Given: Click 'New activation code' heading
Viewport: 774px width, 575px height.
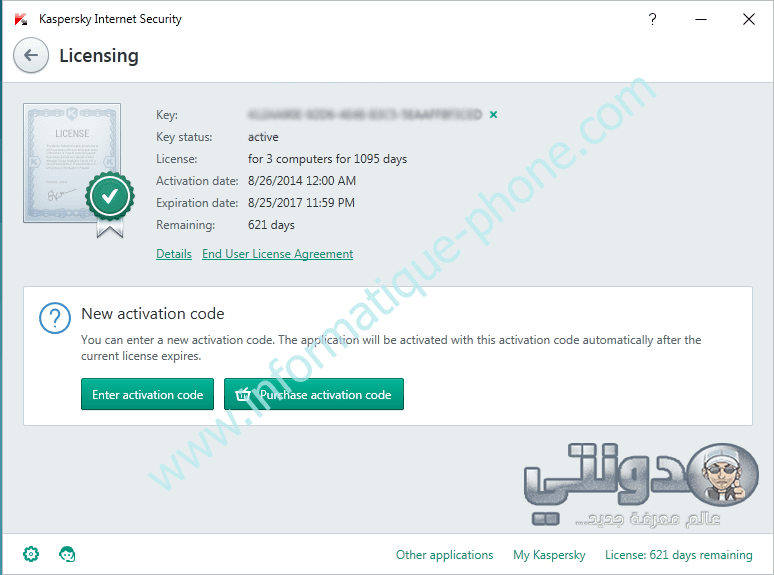Looking at the screenshot, I should (153, 313).
